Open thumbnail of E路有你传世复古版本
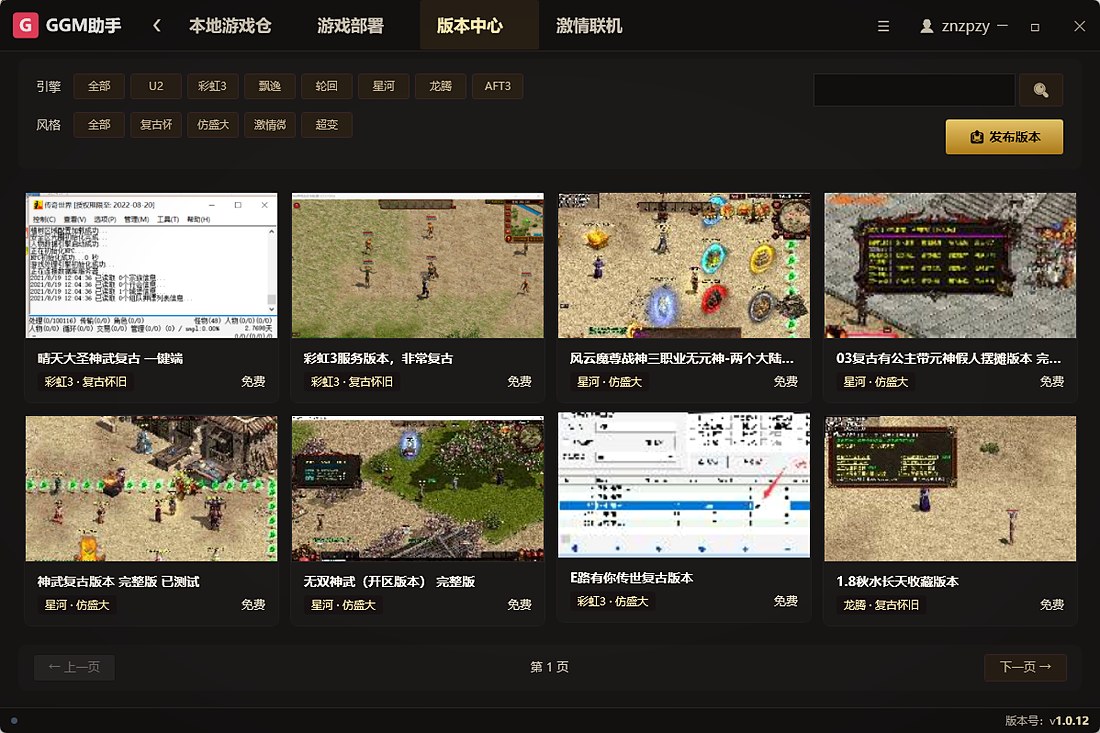This screenshot has height=733, width=1100. pos(684,485)
